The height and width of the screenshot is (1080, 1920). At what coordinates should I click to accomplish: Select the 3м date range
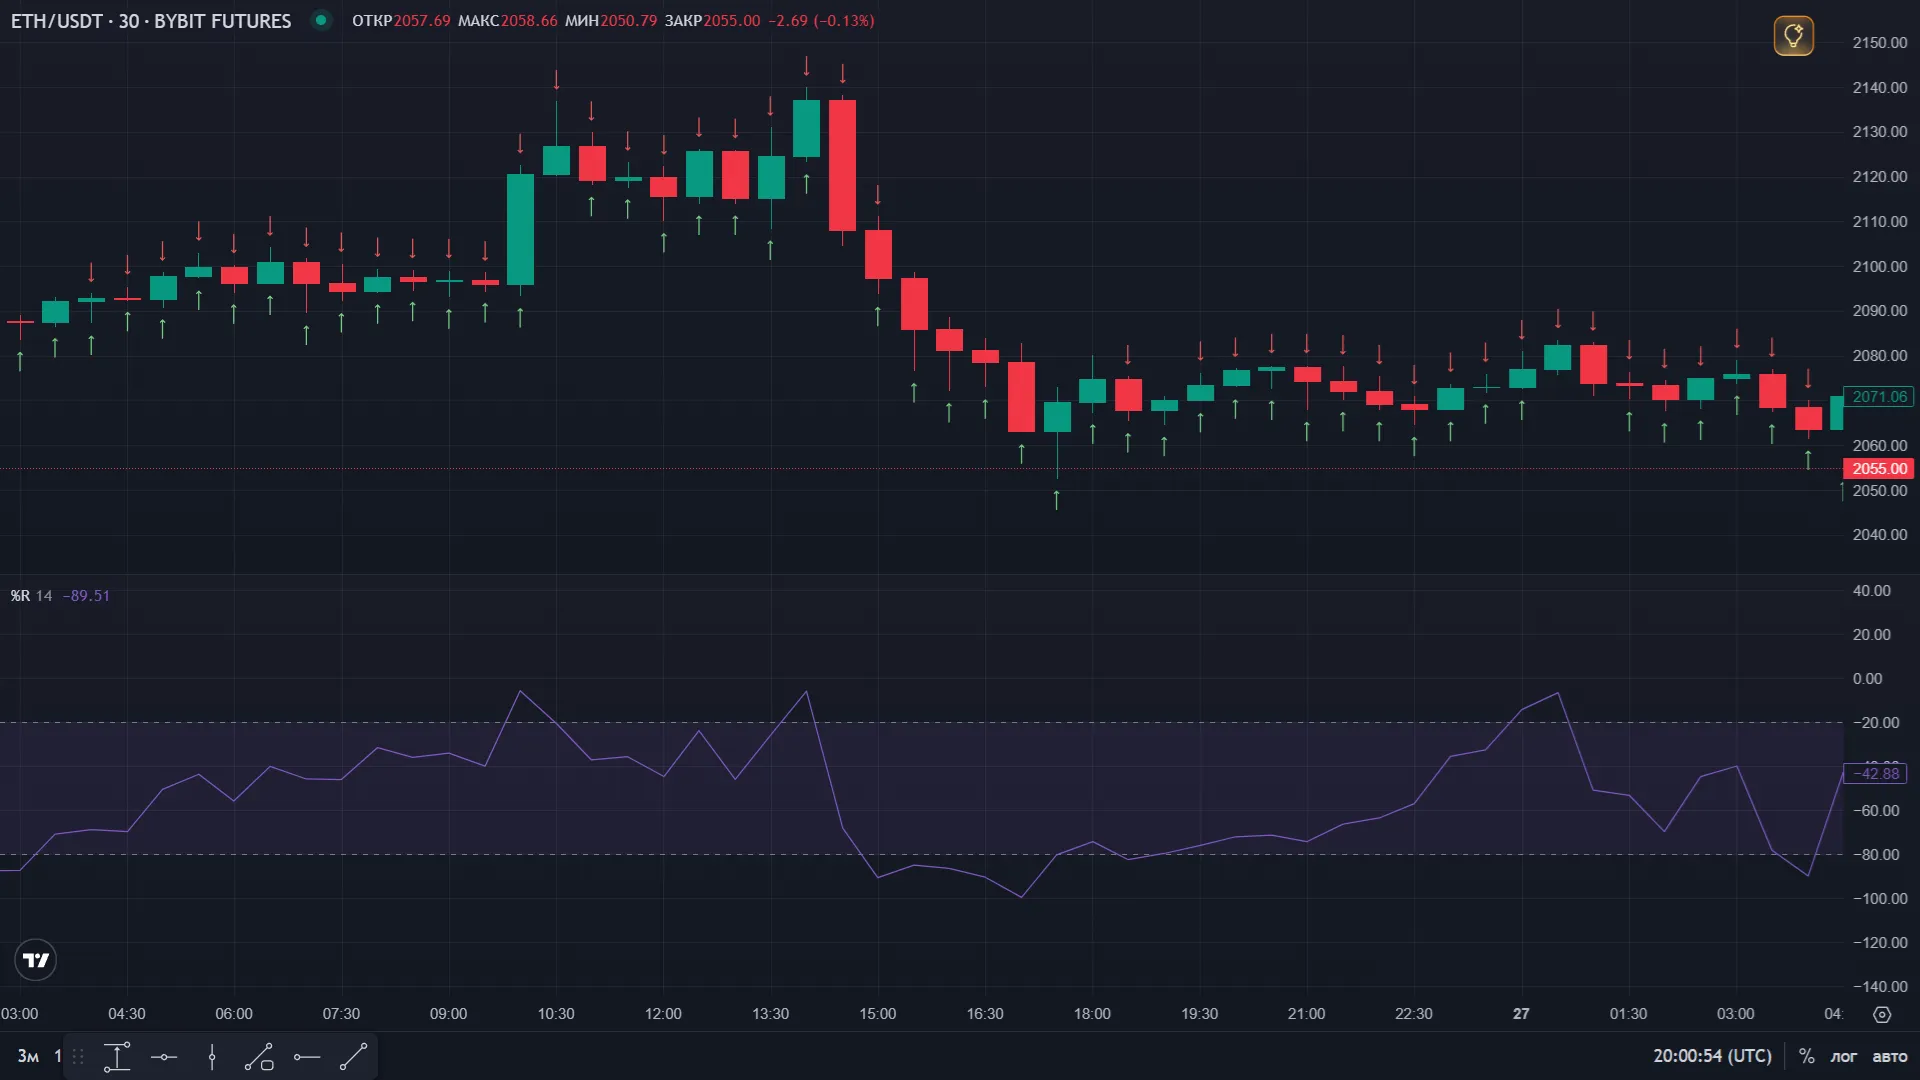point(28,1057)
